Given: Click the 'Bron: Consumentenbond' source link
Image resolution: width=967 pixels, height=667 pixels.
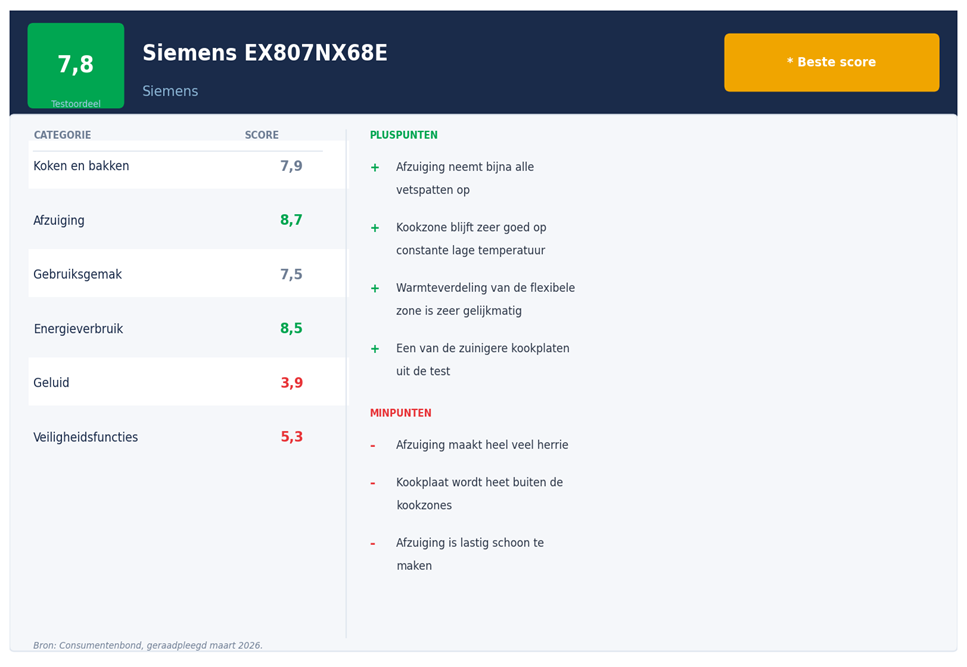Looking at the screenshot, I should point(149,645).
